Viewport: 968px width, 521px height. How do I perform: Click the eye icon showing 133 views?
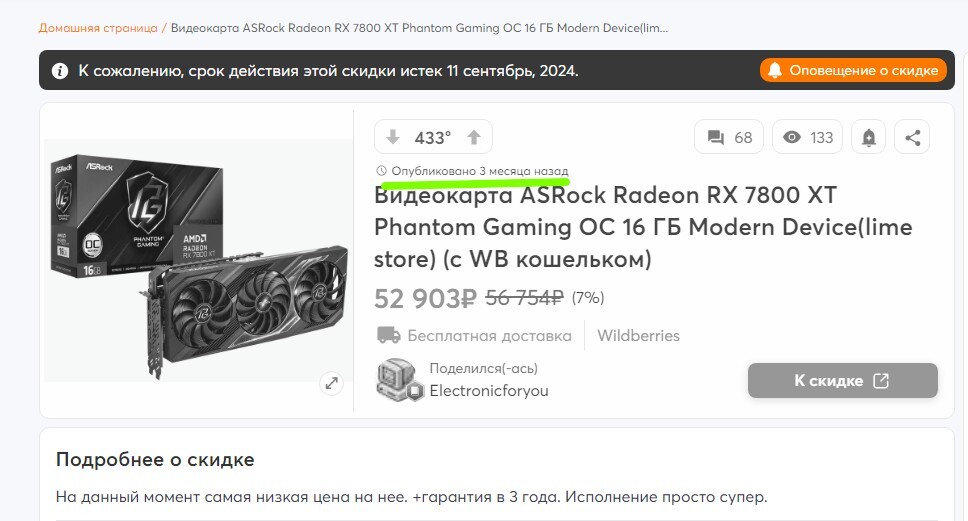tap(791, 137)
